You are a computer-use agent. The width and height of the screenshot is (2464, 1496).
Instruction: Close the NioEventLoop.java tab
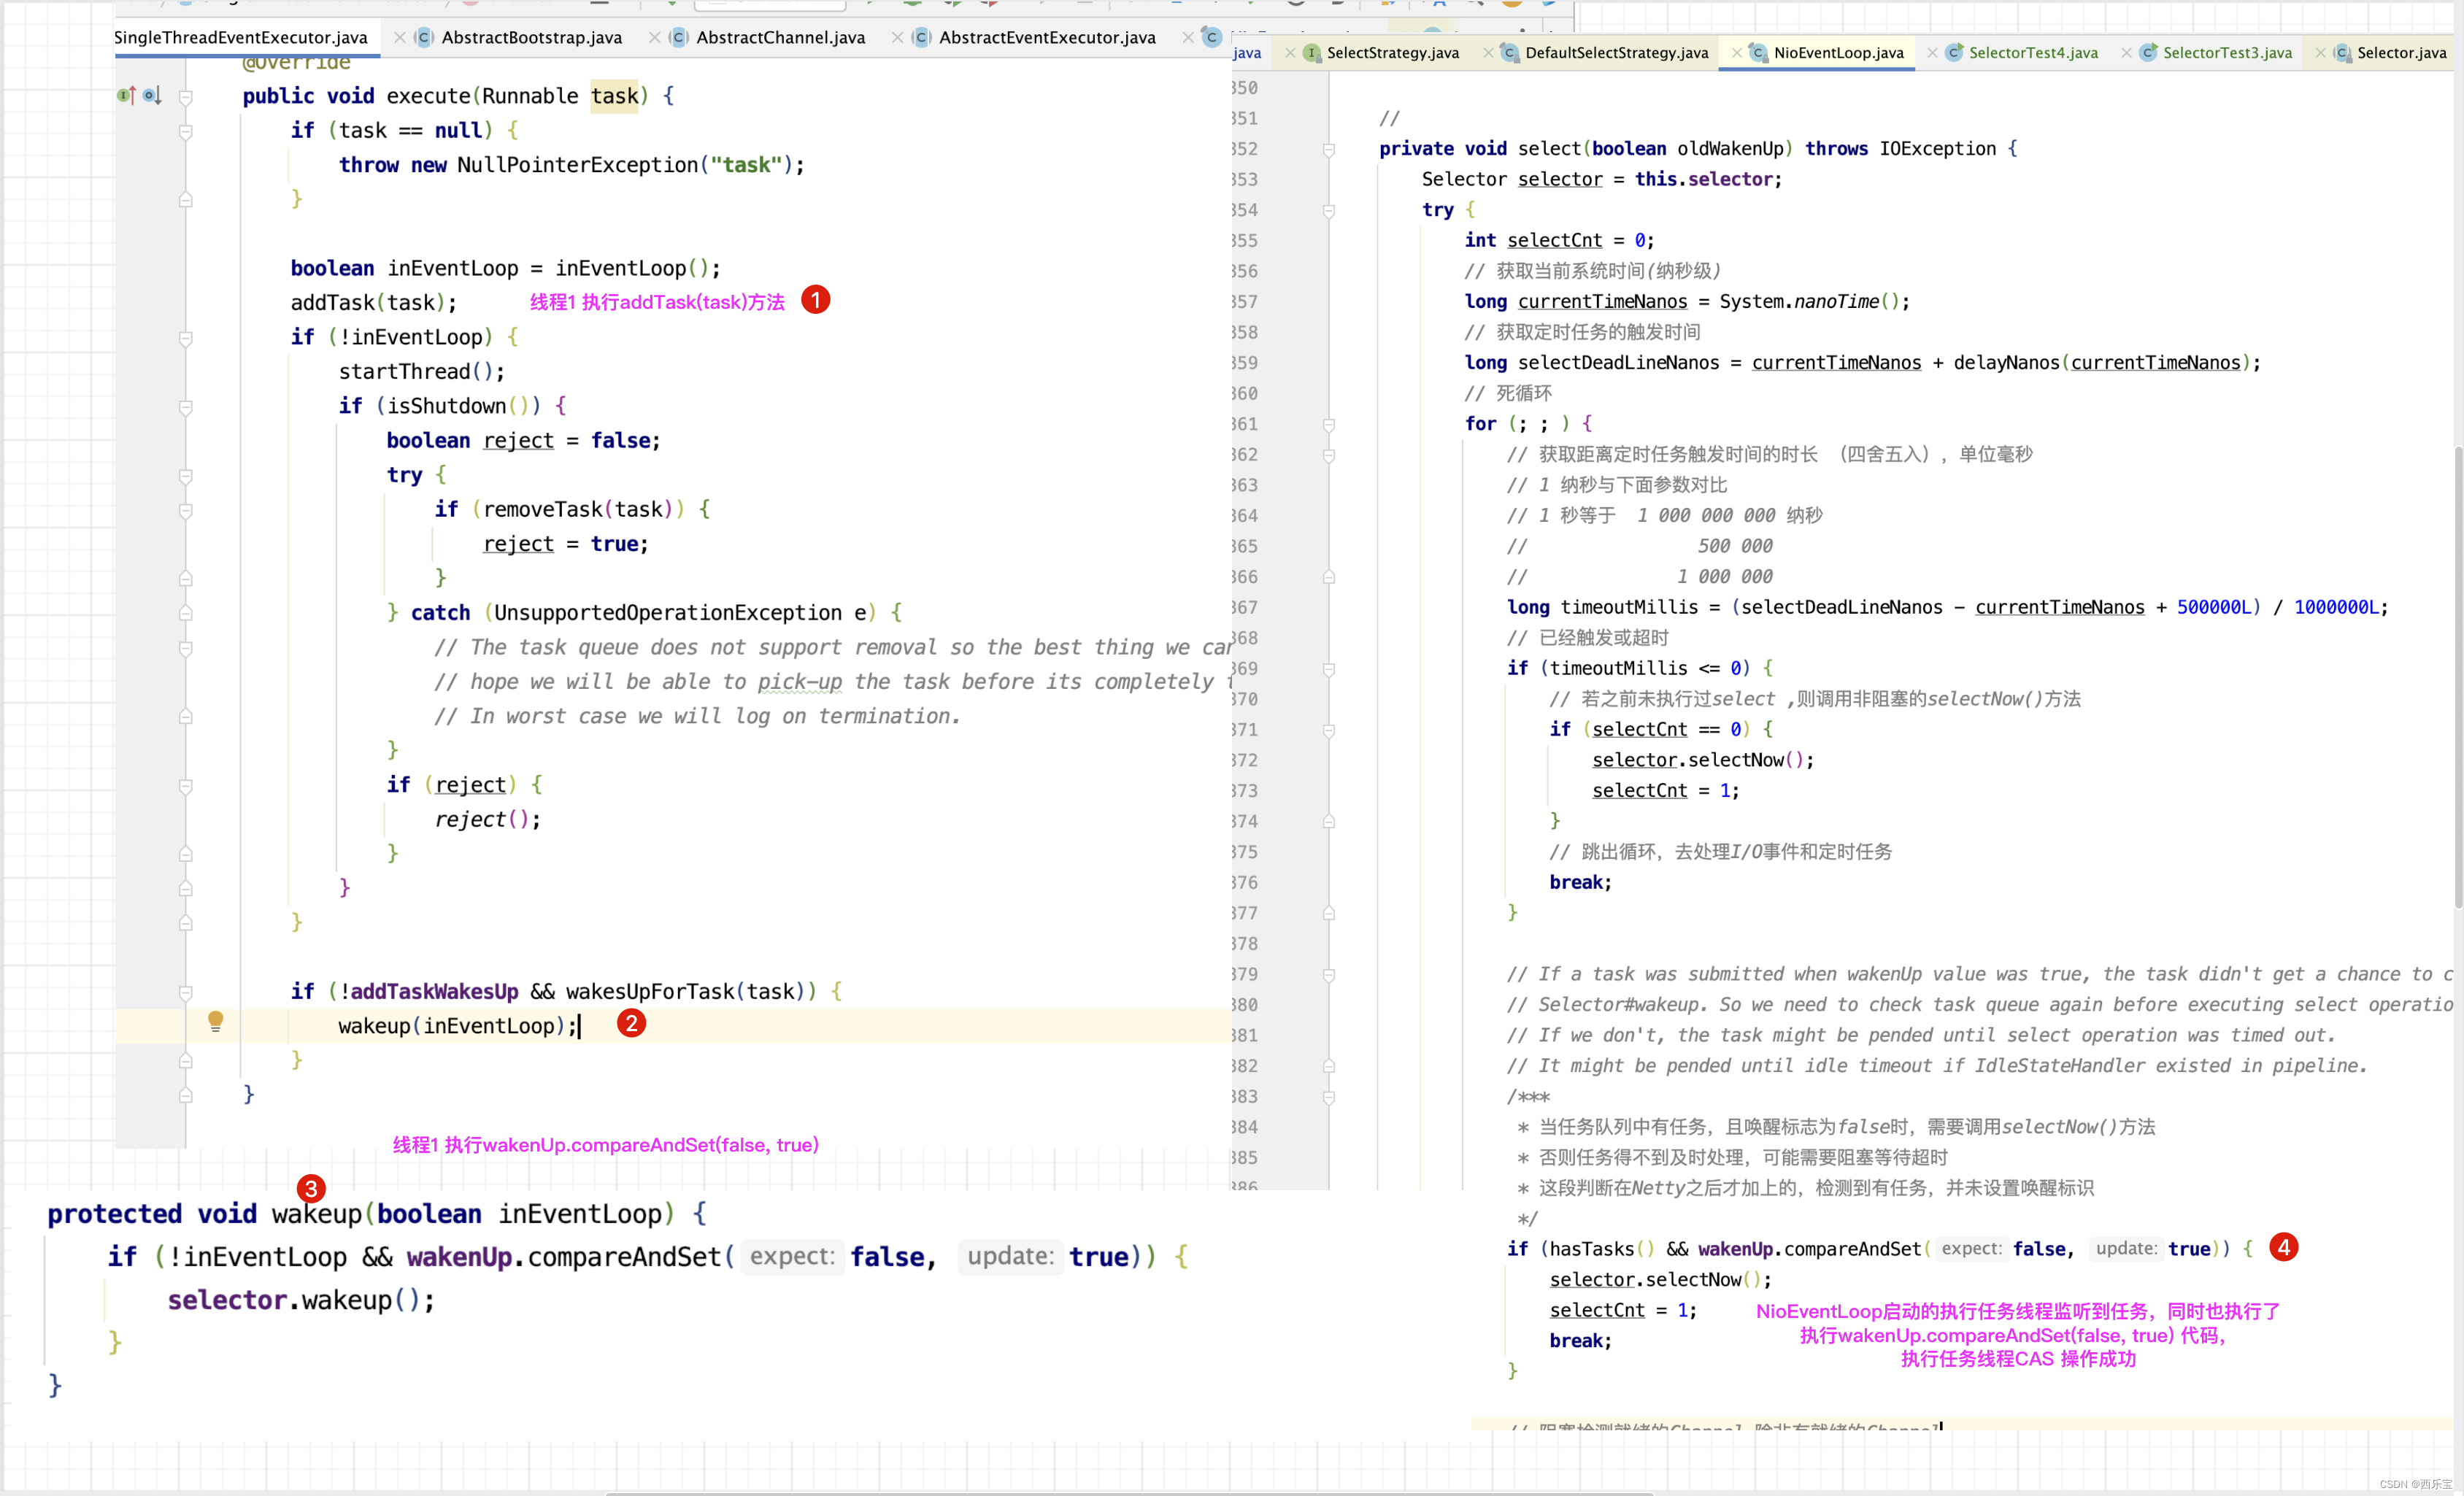click(1737, 53)
